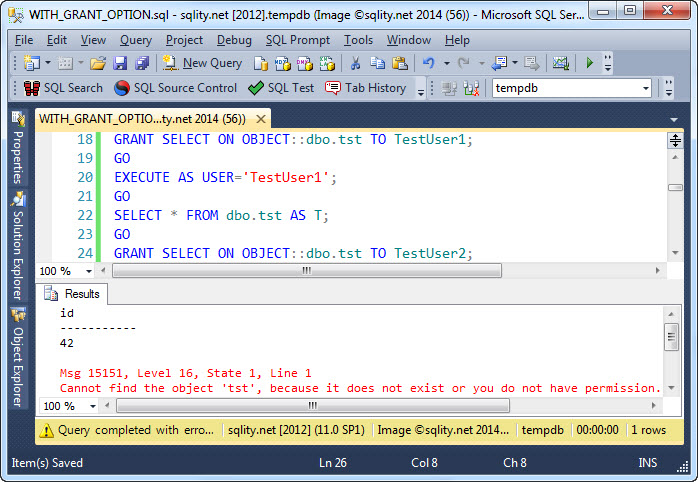
Task: Click the green Start debugging arrow
Action: tap(590, 63)
